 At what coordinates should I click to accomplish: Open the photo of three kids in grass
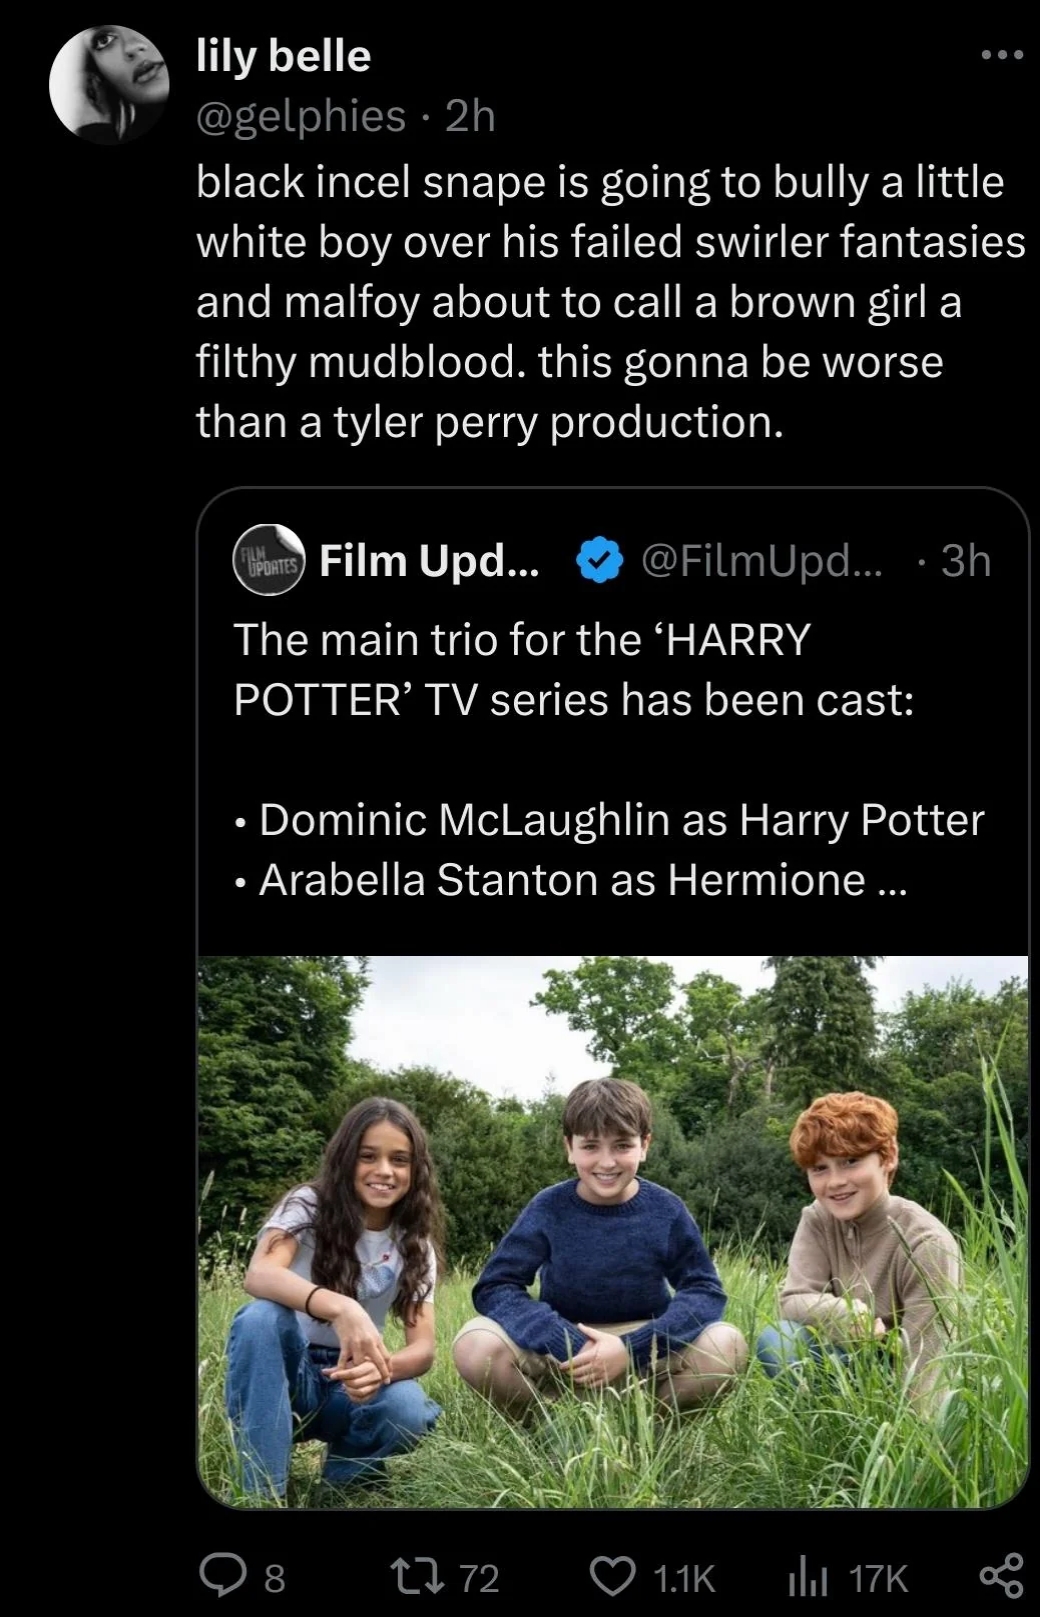click(x=612, y=1230)
